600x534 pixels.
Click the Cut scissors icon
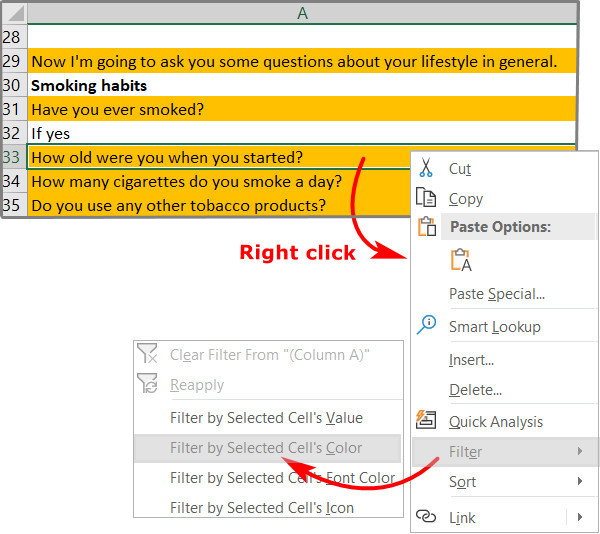point(426,168)
